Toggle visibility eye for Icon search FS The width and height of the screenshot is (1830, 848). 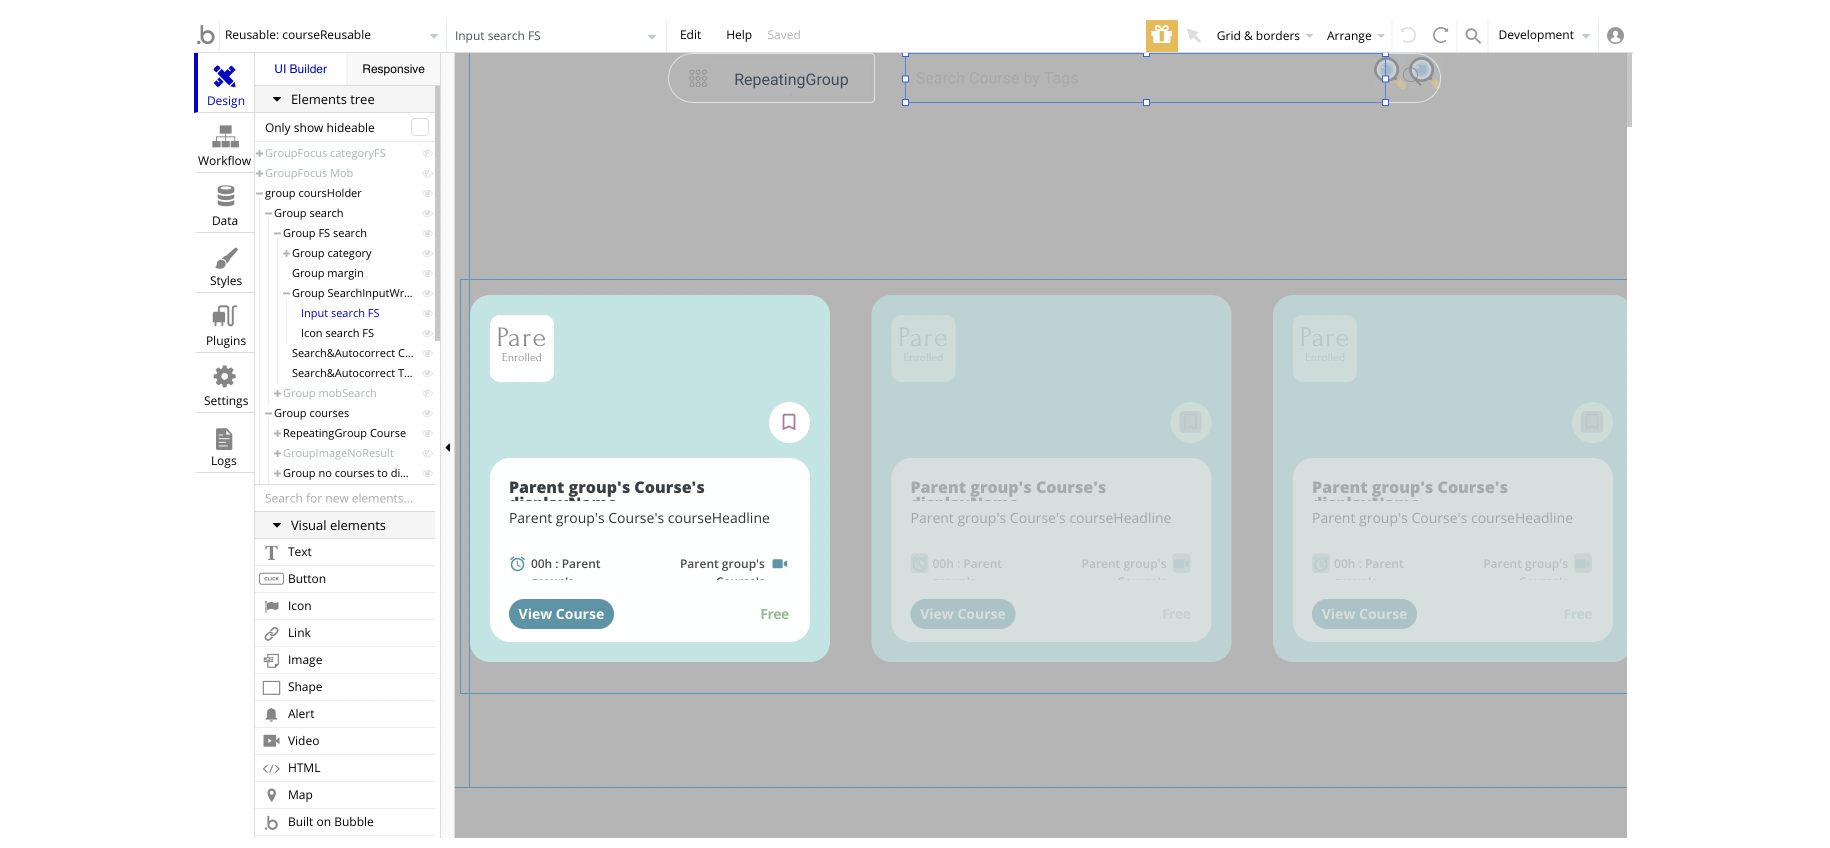click(x=427, y=333)
